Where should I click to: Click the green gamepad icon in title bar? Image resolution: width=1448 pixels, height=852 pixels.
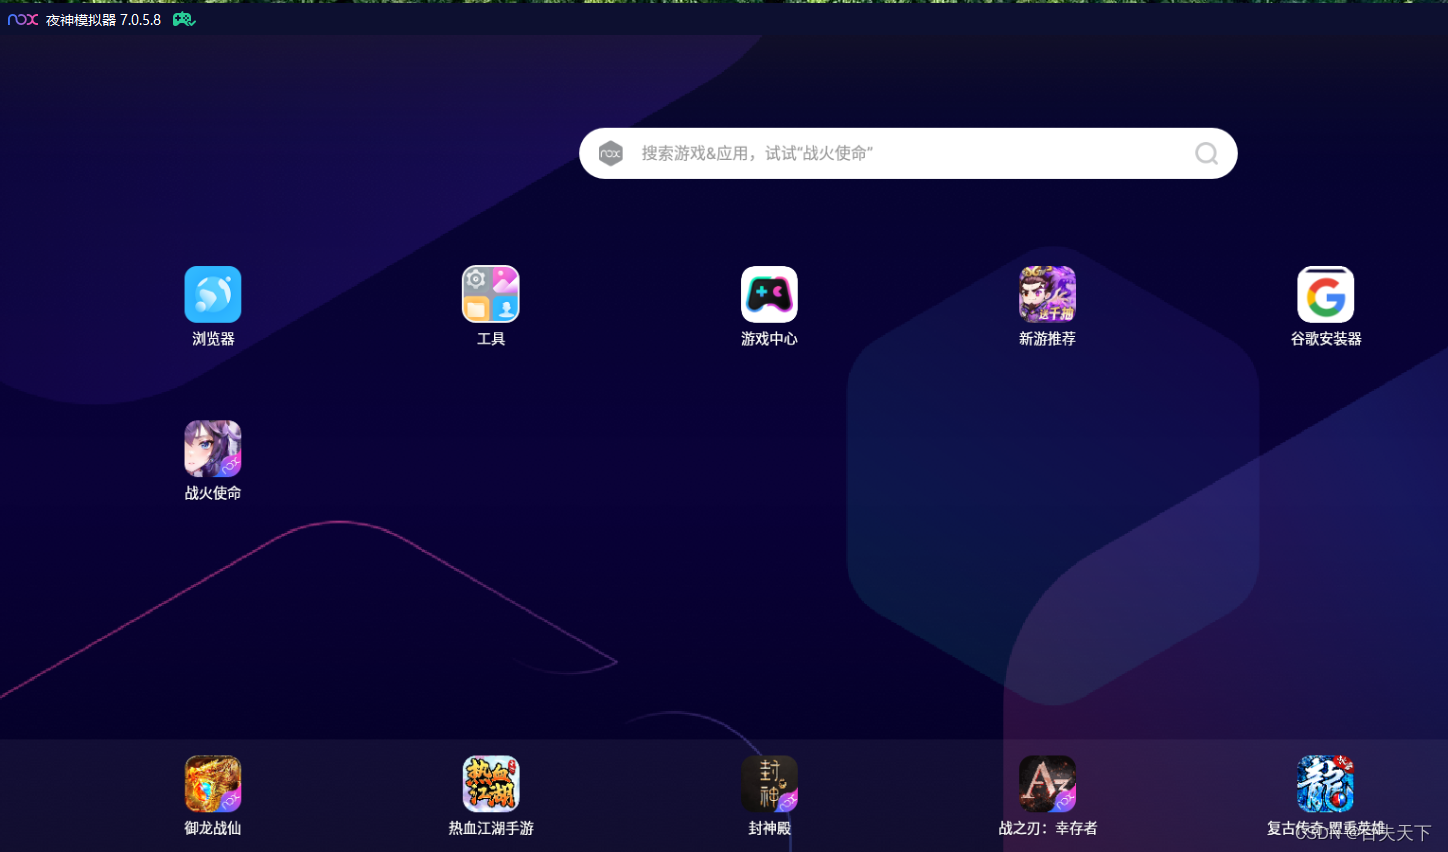coord(184,19)
